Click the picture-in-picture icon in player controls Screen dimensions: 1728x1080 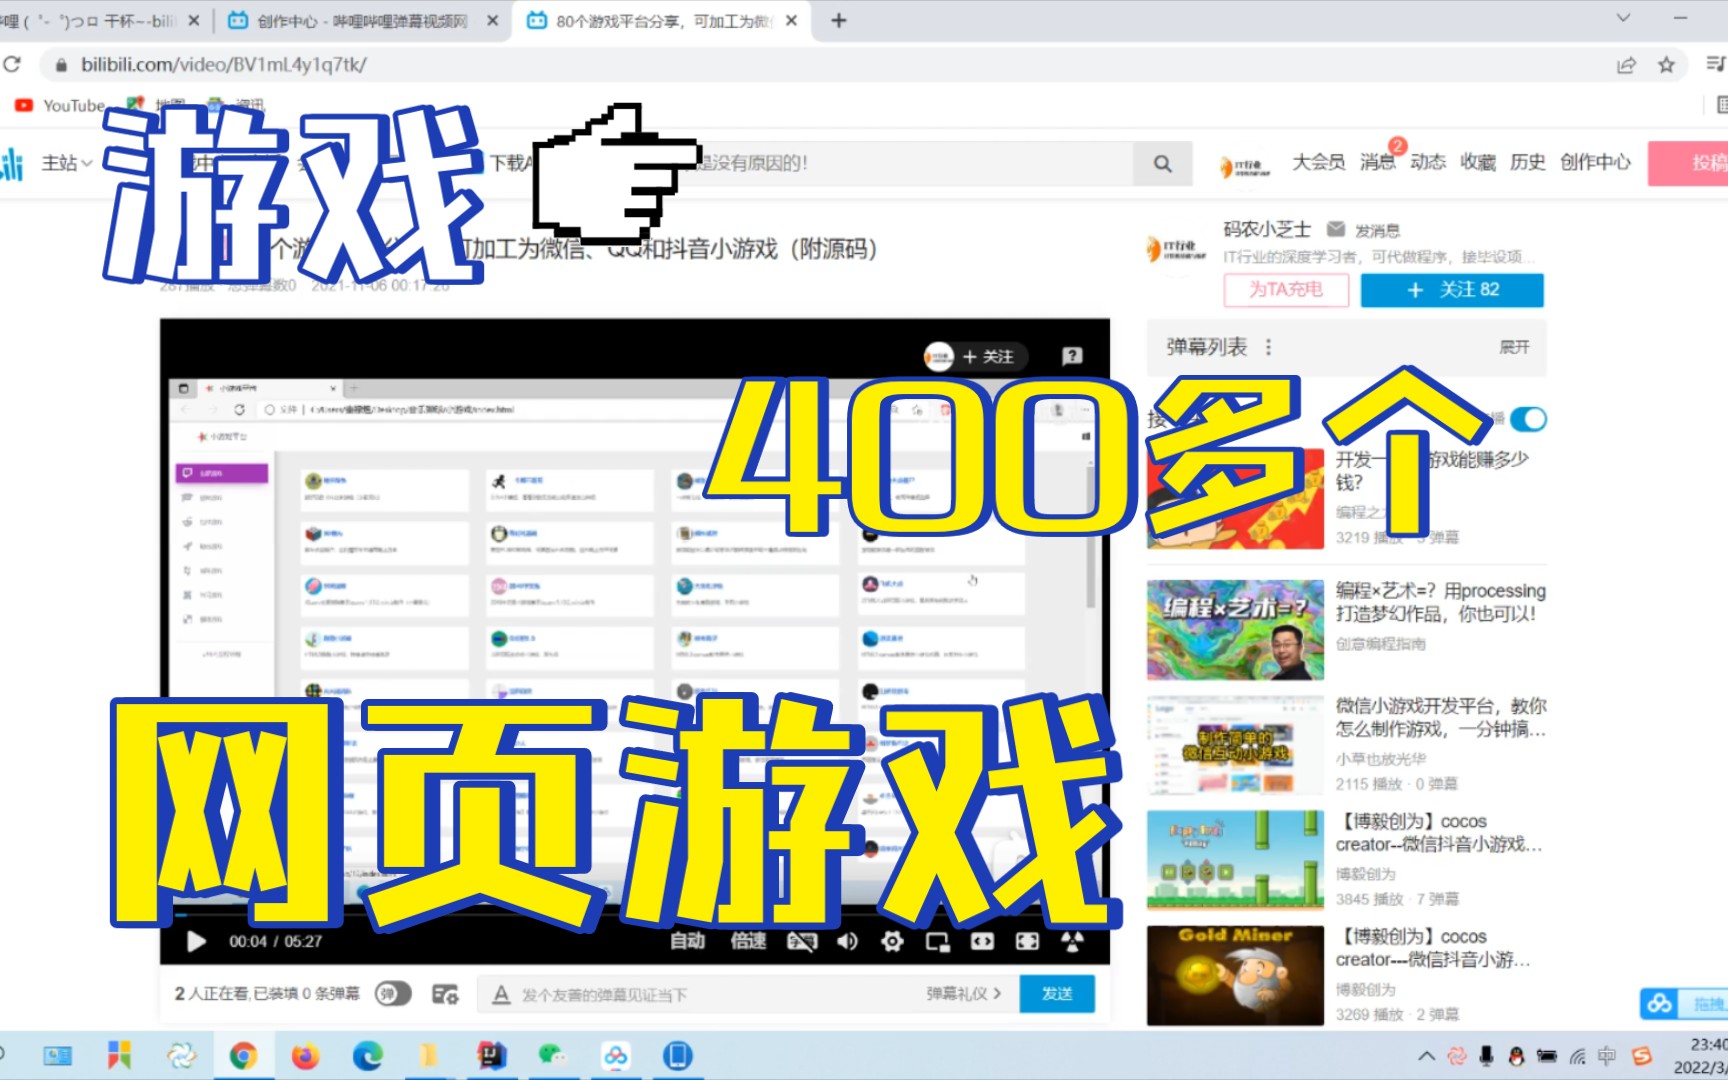tap(936, 941)
